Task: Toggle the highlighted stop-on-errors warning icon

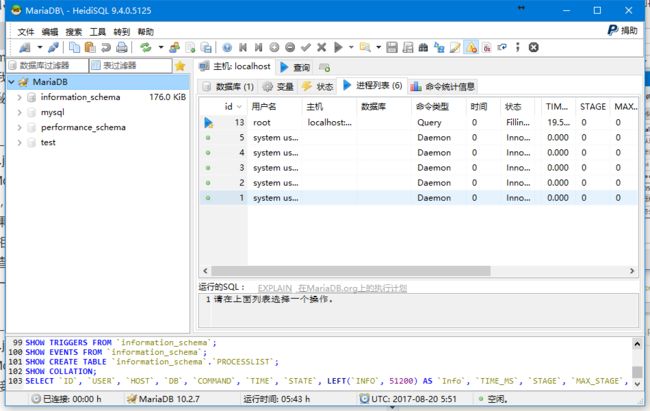Action: tap(471, 47)
